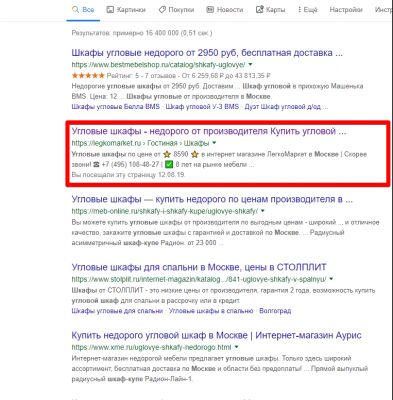This screenshot has width=393, height=400.
Task: Open result 'Угловые шкафы - недорого от производителя'
Action: coord(209,131)
